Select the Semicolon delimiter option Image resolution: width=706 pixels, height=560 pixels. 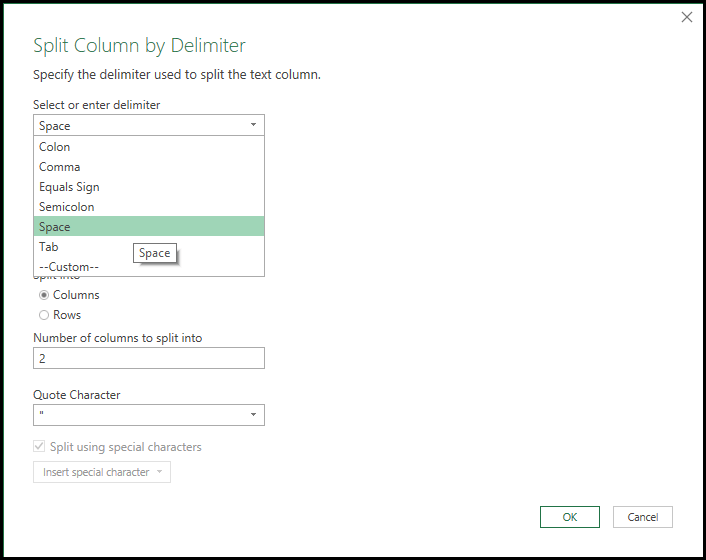pos(67,207)
